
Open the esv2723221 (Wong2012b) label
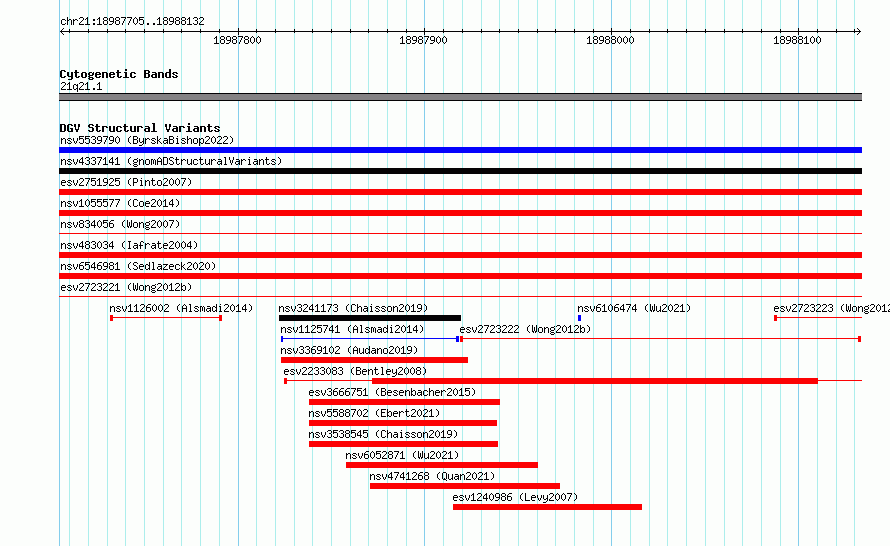126,287
